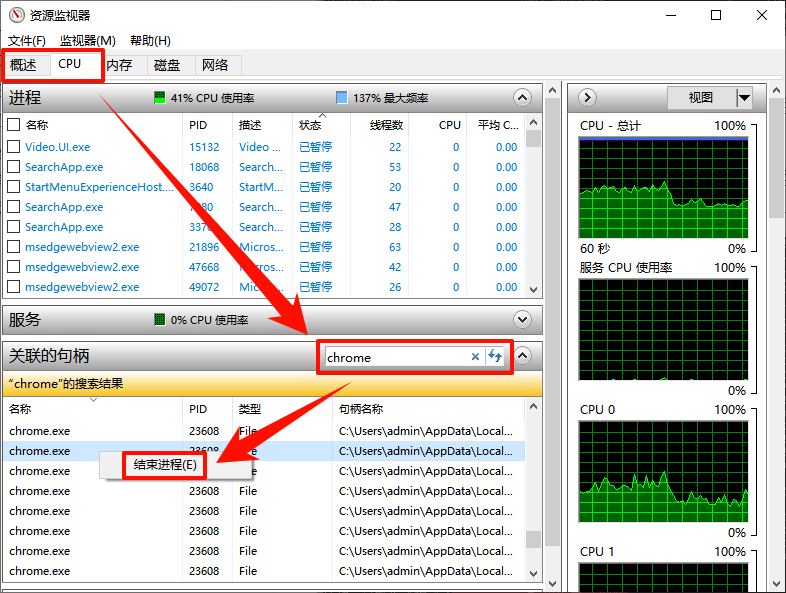
Task: Click the 服务 CPU 使用率 graph
Action: (663, 330)
